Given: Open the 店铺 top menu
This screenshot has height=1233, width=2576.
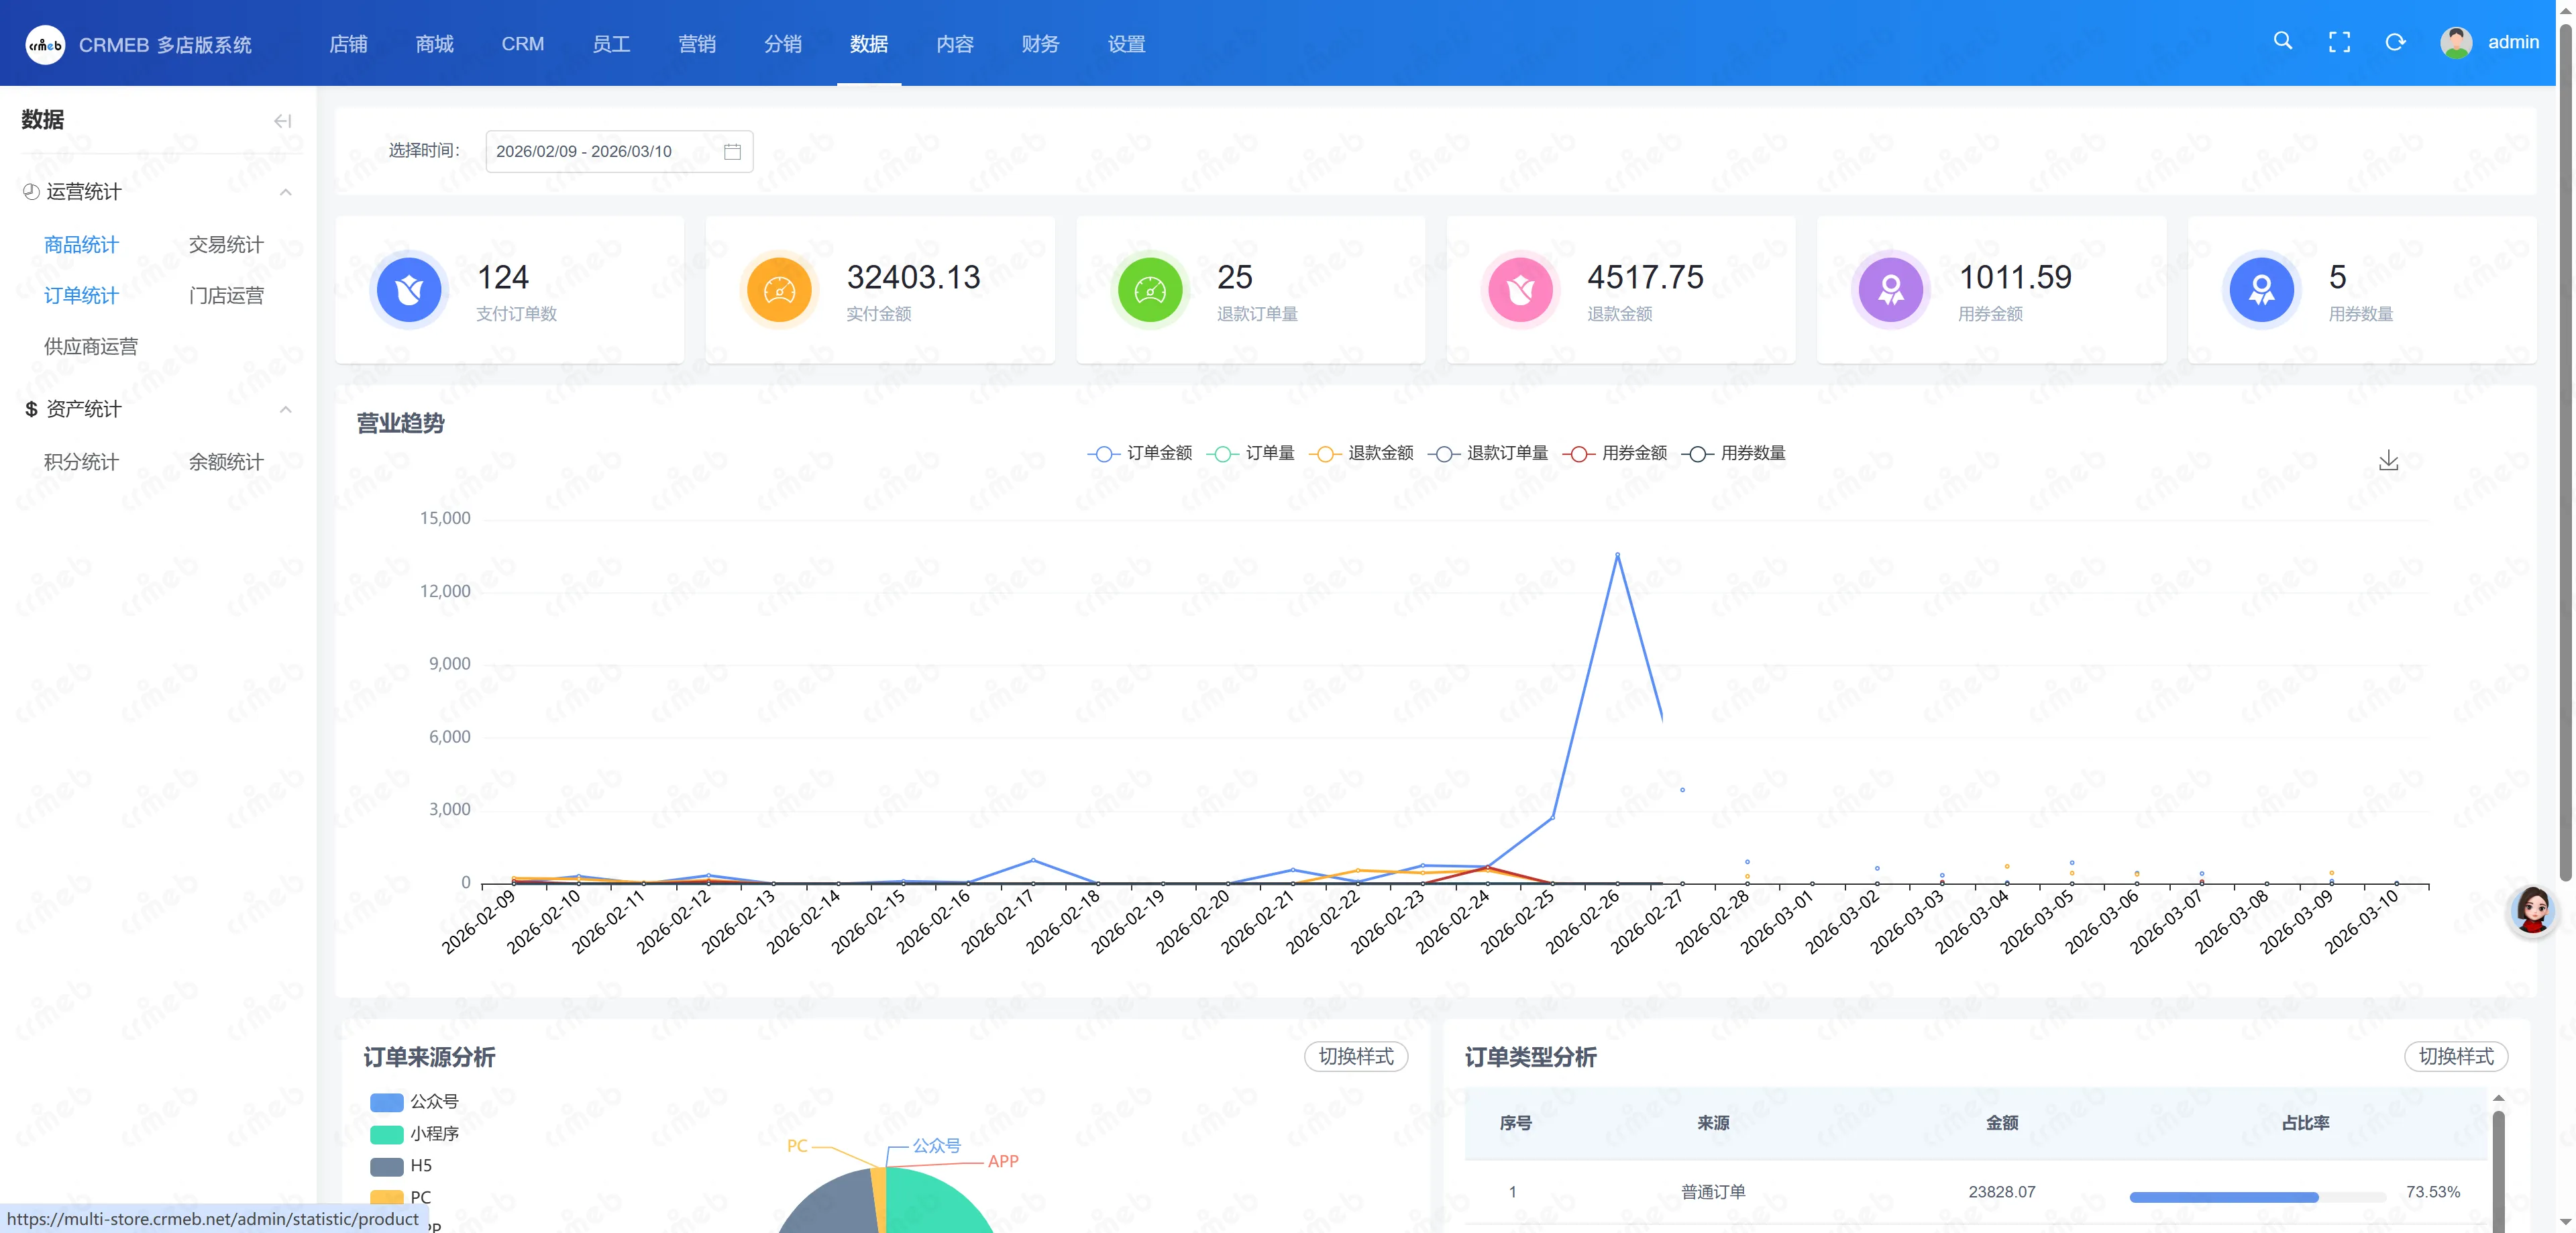Looking at the screenshot, I should (348, 44).
